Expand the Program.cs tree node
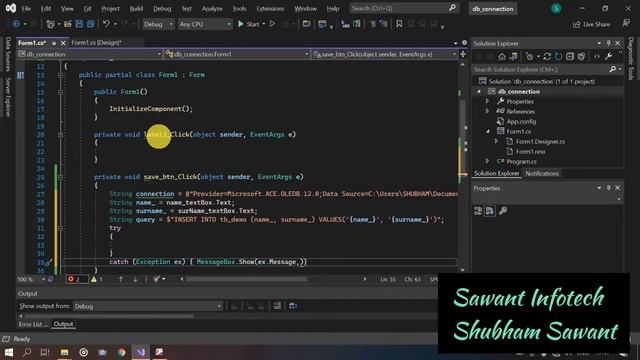The image size is (640, 360). tap(487, 162)
